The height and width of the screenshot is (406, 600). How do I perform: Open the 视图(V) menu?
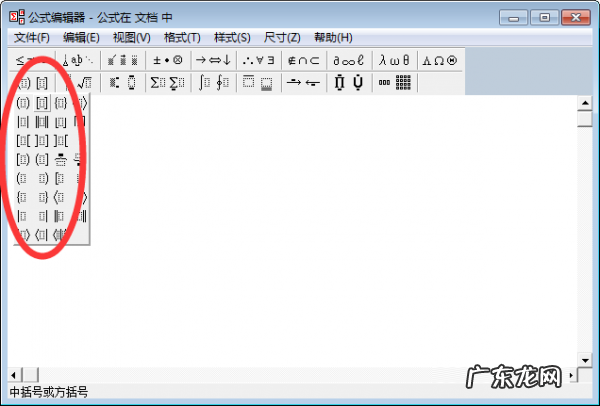pos(132,38)
